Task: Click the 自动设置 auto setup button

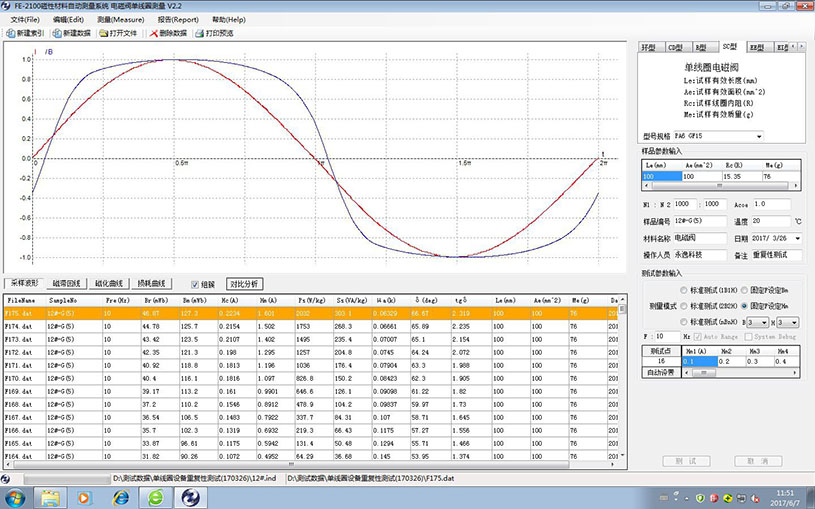Action: point(661,373)
